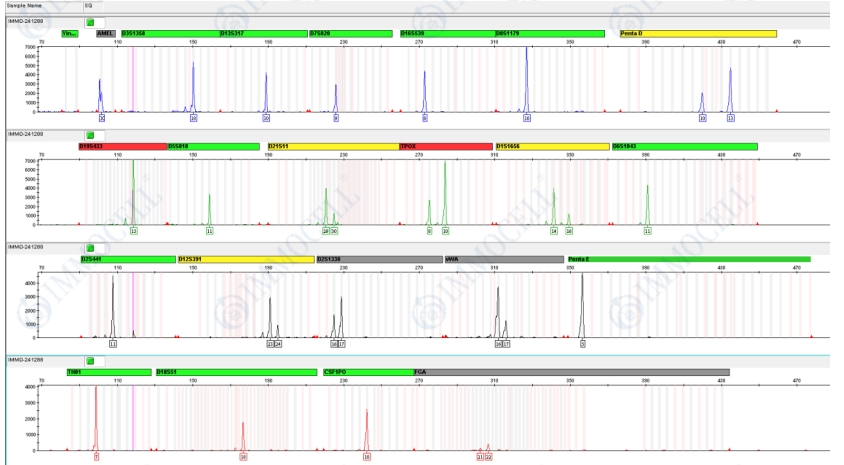844x465 pixels.
Task: Select the gray FGA marker bar
Action: tap(571, 372)
